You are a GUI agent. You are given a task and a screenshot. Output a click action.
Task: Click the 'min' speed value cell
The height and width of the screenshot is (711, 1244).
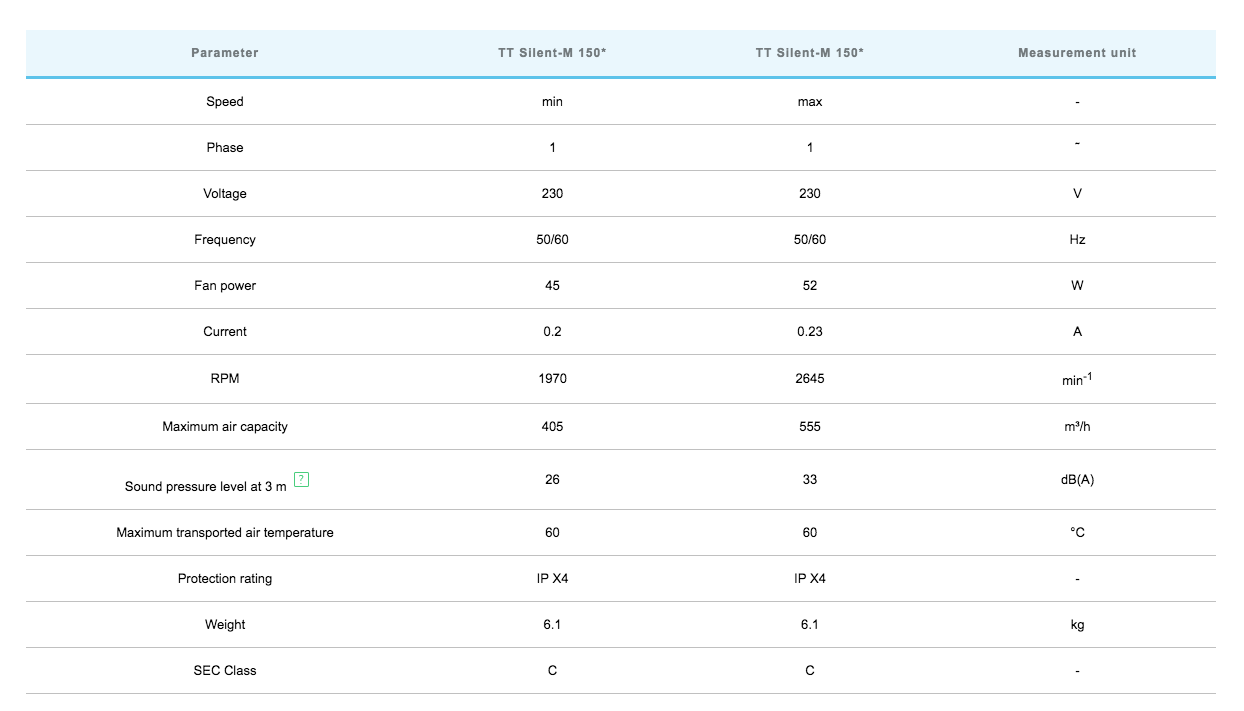552,102
